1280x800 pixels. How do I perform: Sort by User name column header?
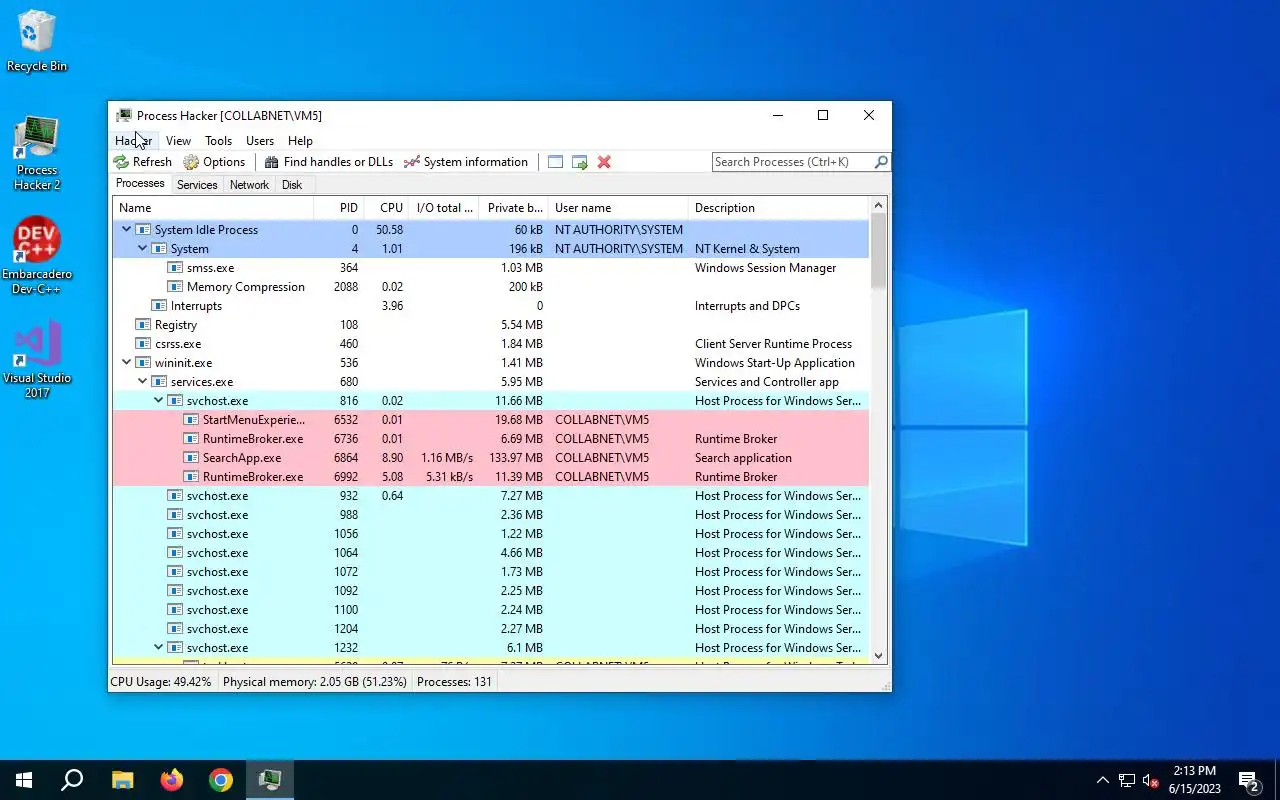point(619,208)
